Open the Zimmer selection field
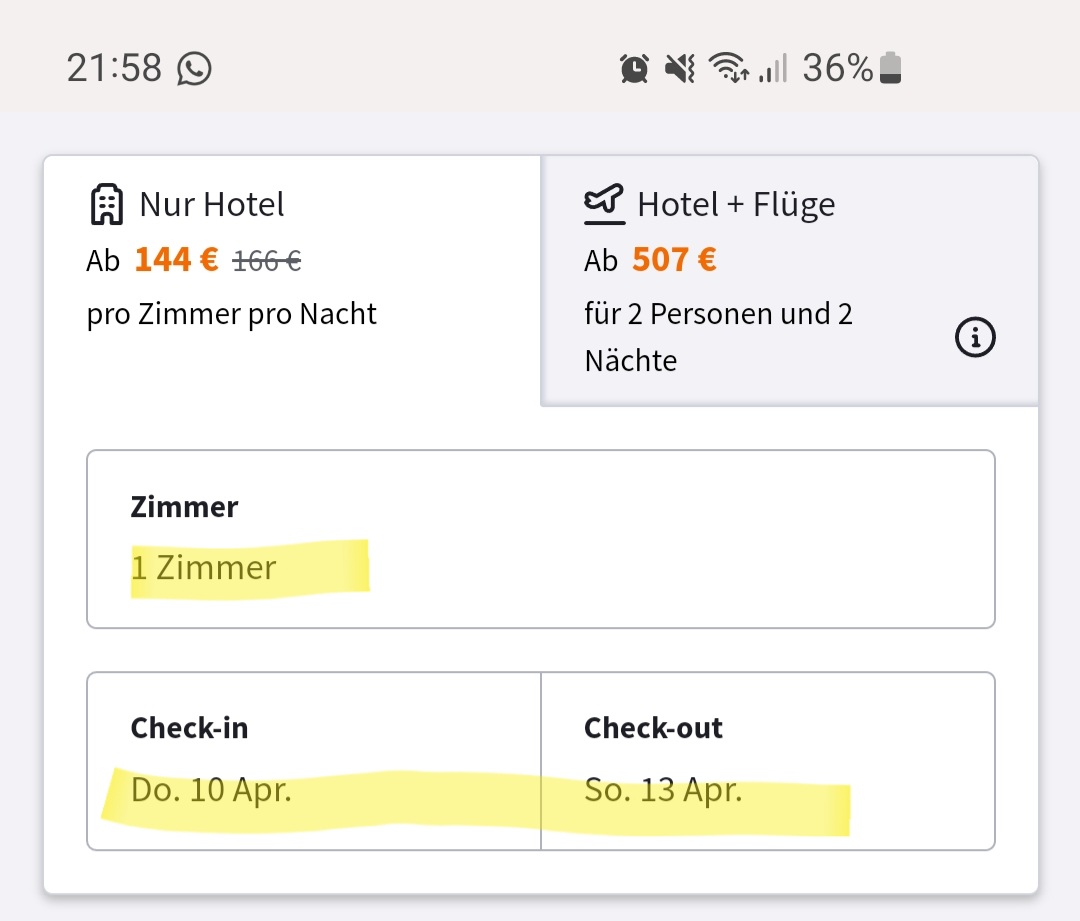Viewport: 1080px width, 921px height. tap(540, 539)
